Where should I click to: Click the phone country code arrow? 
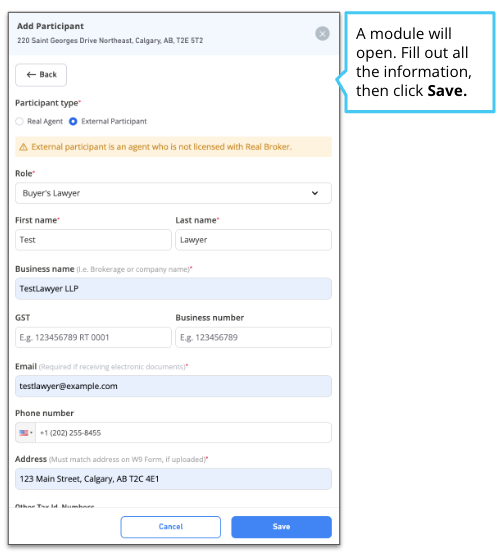(x=31, y=433)
